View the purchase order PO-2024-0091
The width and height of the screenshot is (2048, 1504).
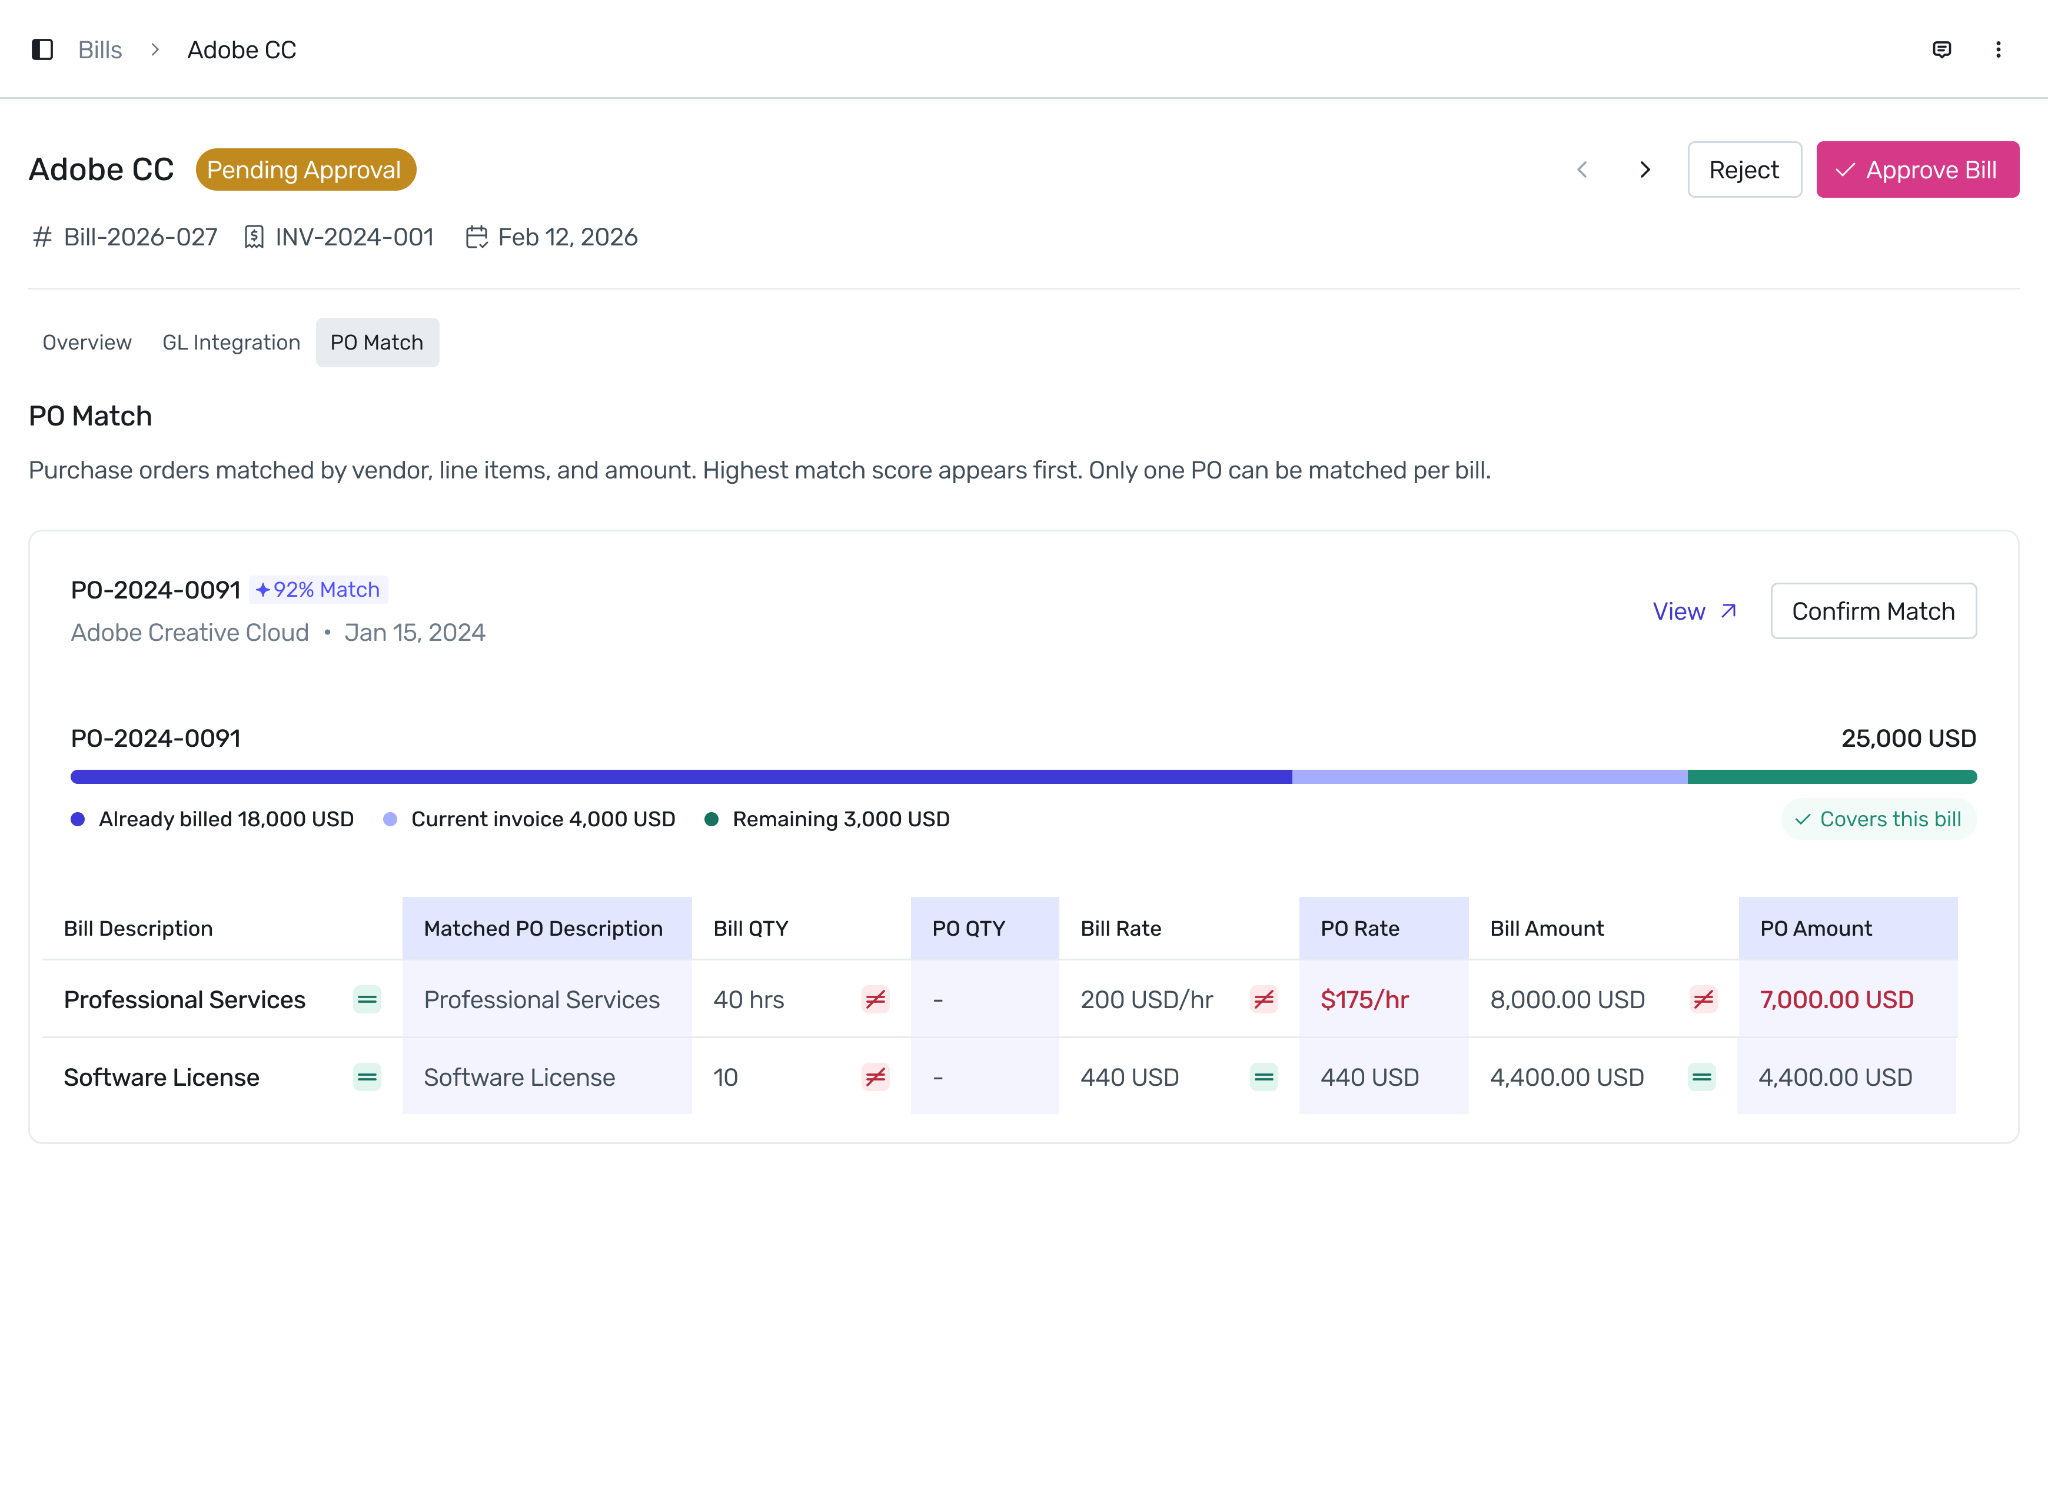[x=1694, y=611]
